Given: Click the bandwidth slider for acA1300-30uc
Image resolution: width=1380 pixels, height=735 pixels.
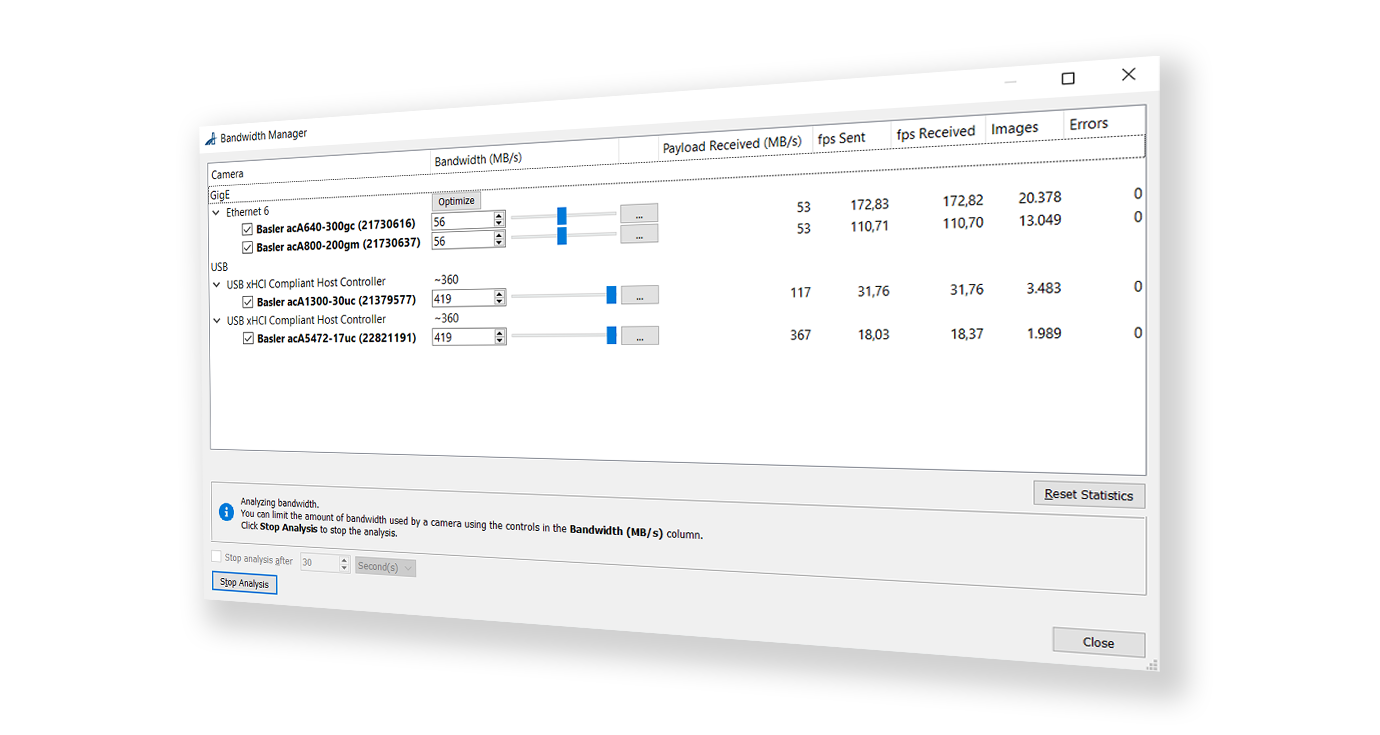Looking at the screenshot, I should [x=564, y=295].
